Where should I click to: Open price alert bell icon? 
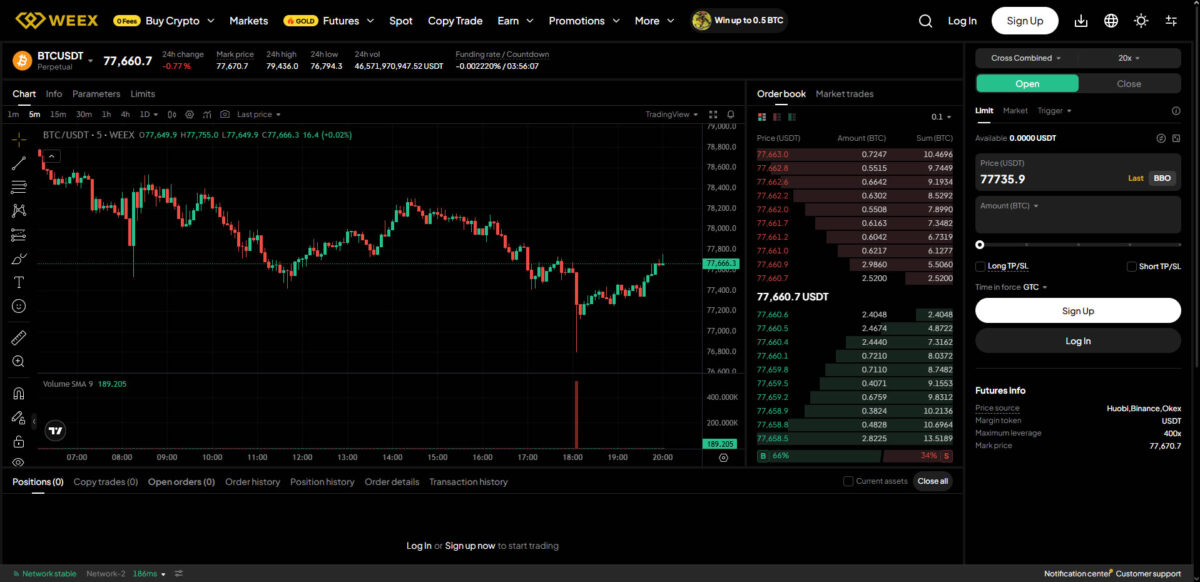pos(732,114)
